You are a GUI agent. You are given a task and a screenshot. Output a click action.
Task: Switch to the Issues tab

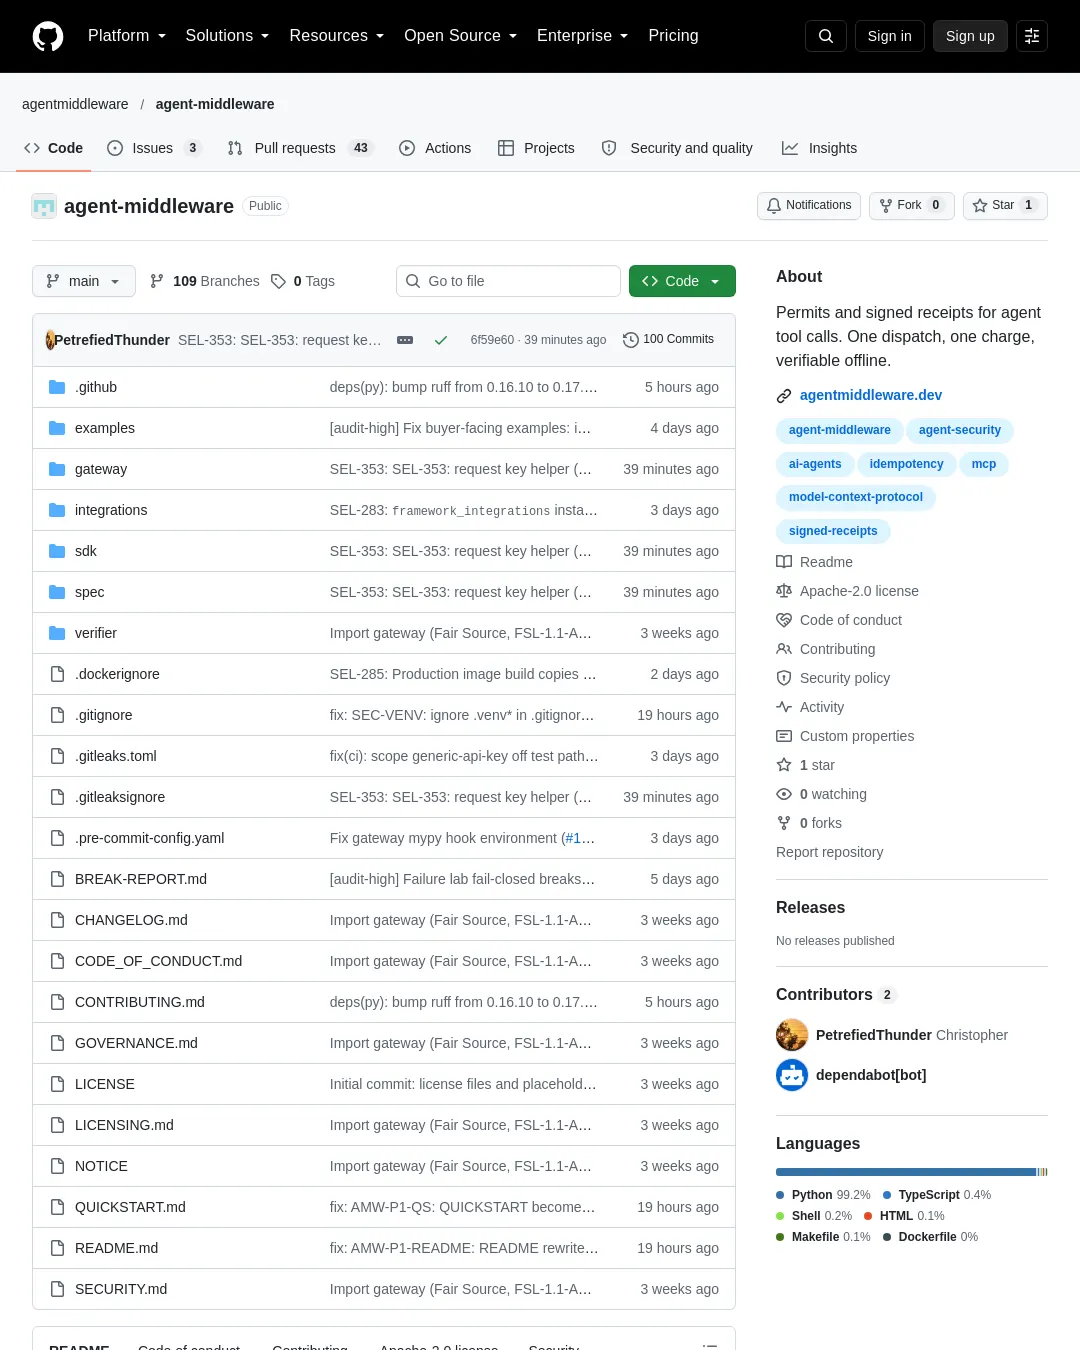tap(154, 148)
